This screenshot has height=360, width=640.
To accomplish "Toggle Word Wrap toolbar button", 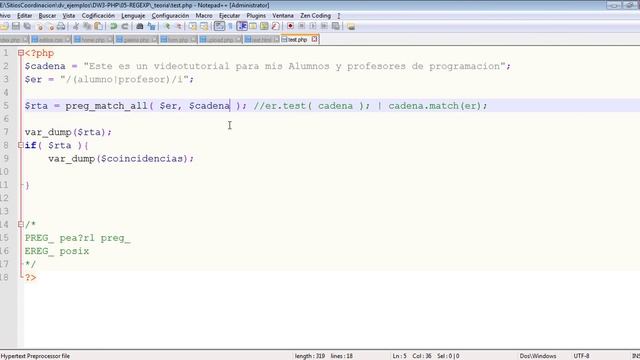I will point(219,27).
